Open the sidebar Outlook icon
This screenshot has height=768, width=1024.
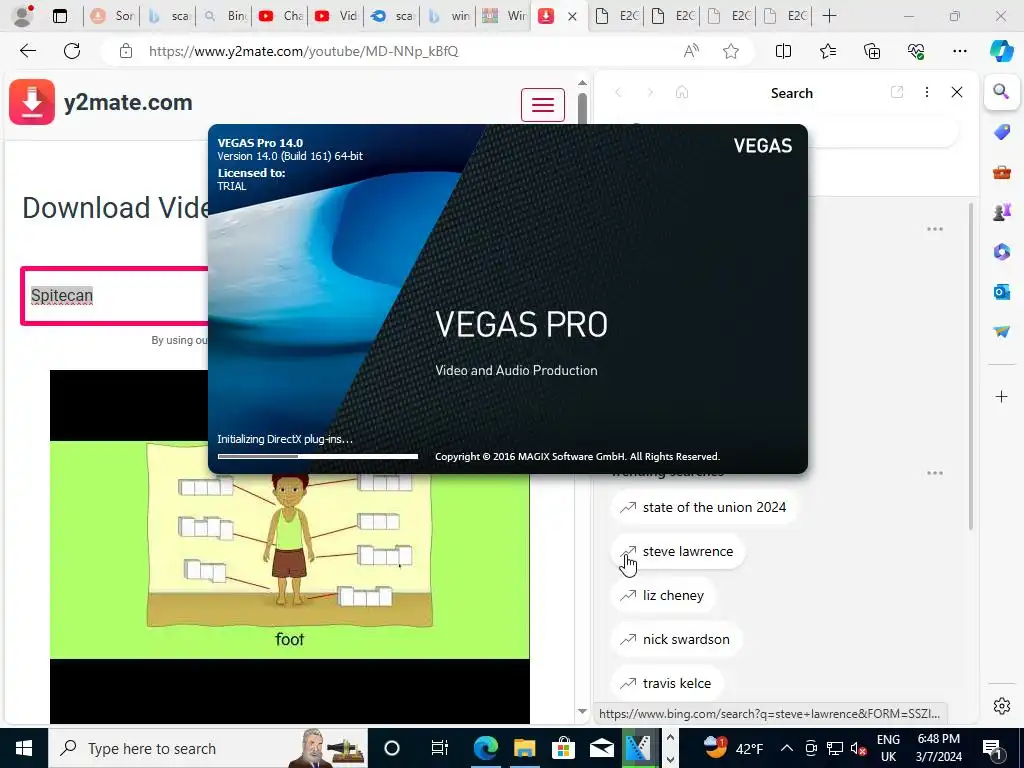(x=1001, y=292)
